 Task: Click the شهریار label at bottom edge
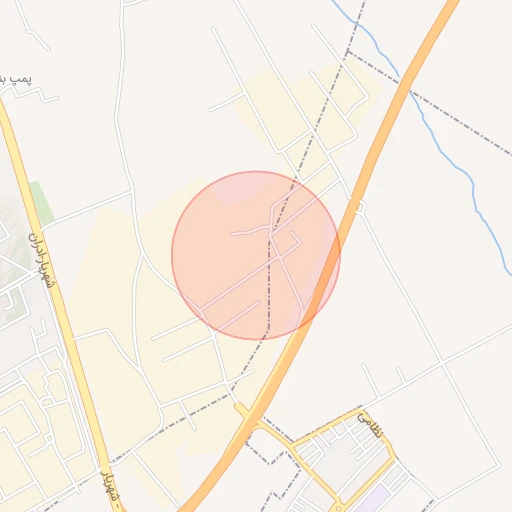(x=110, y=490)
